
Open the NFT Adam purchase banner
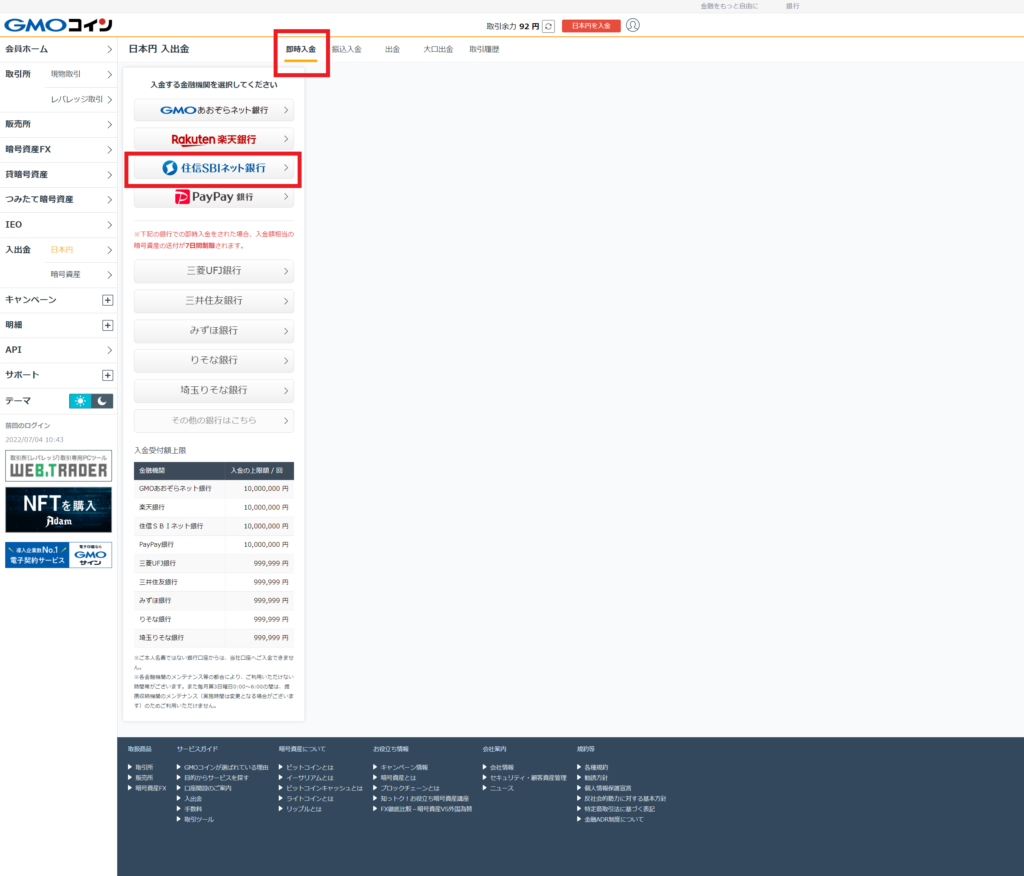pos(58,510)
